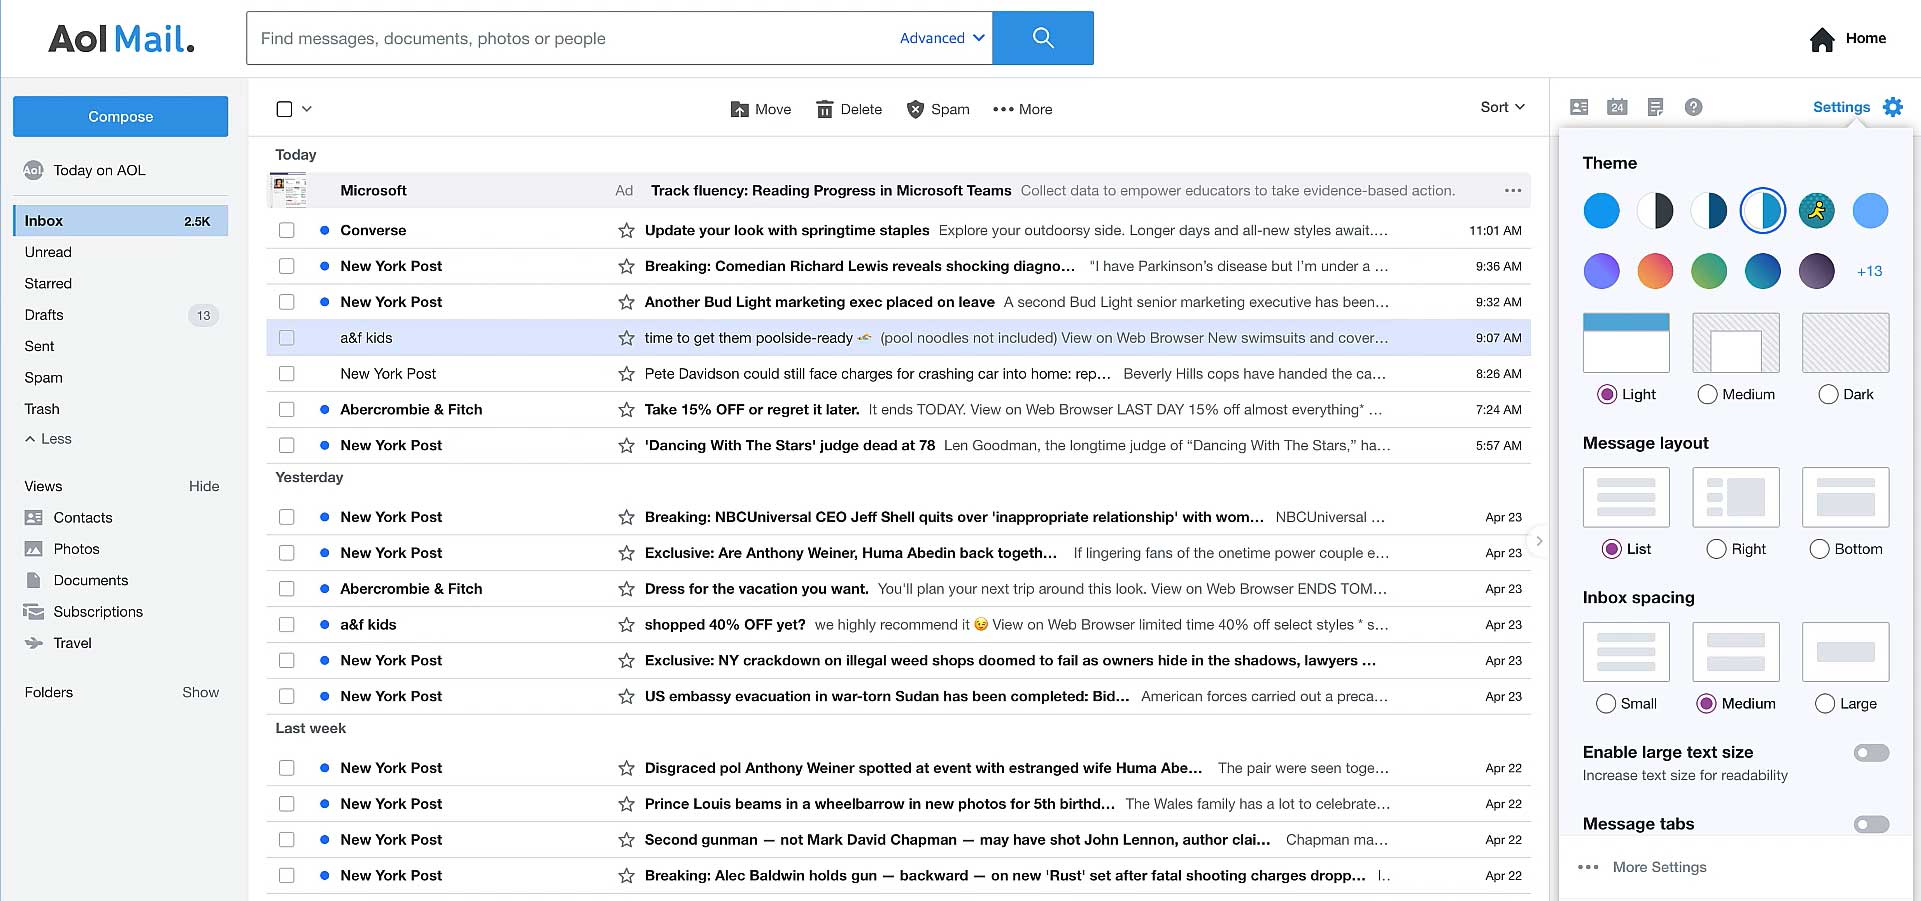Click the Delete trash icon
Viewport: 1921px width, 901px height.
[824, 109]
